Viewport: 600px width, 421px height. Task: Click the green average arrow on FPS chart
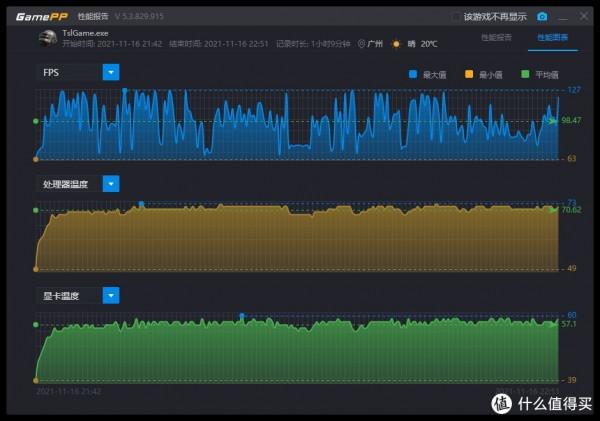pyautogui.click(x=553, y=121)
